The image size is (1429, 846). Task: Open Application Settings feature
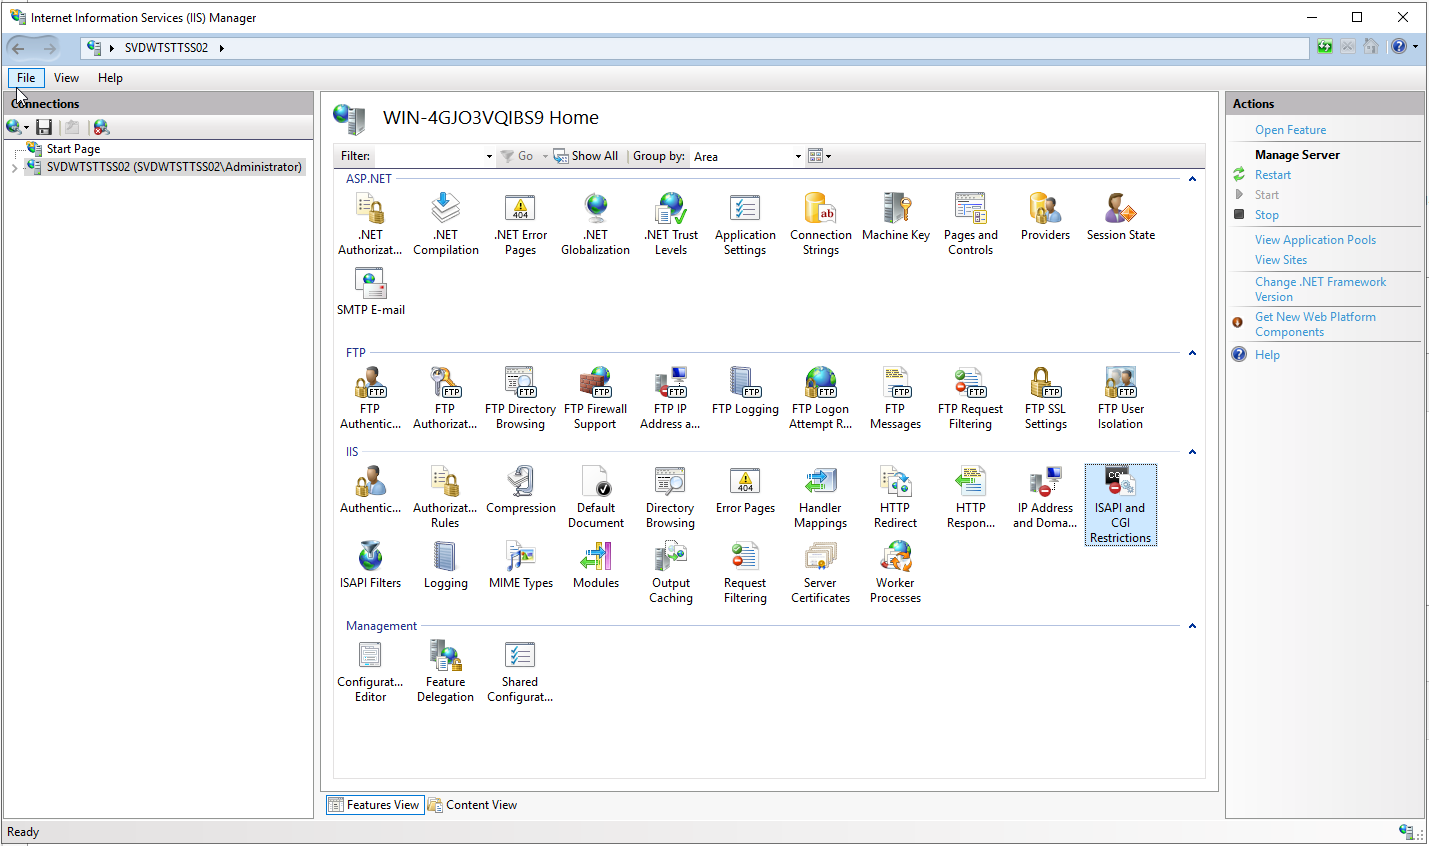coord(745,224)
